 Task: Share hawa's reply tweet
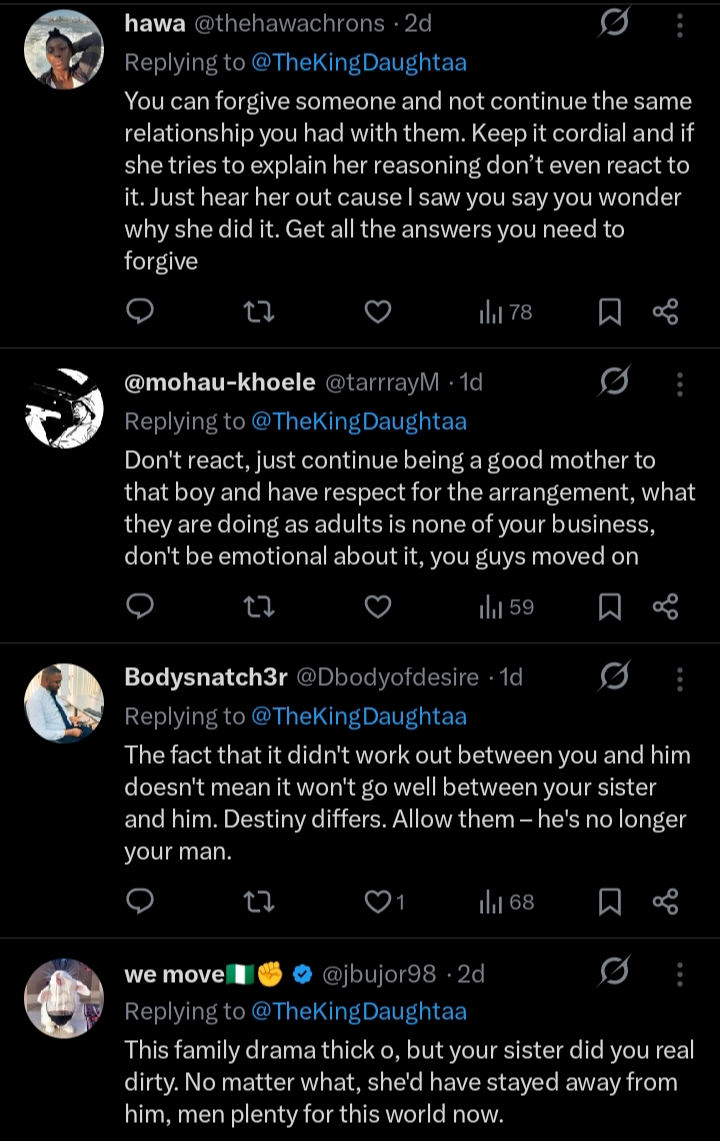click(665, 313)
